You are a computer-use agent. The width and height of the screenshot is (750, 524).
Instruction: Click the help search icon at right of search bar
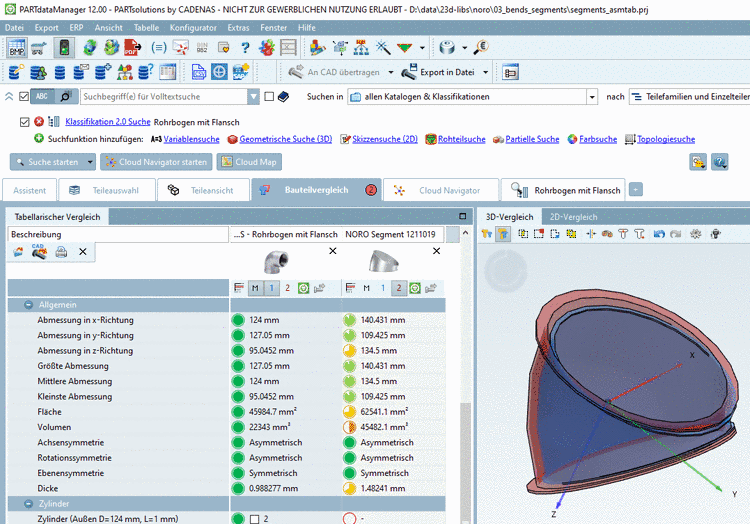point(719,162)
